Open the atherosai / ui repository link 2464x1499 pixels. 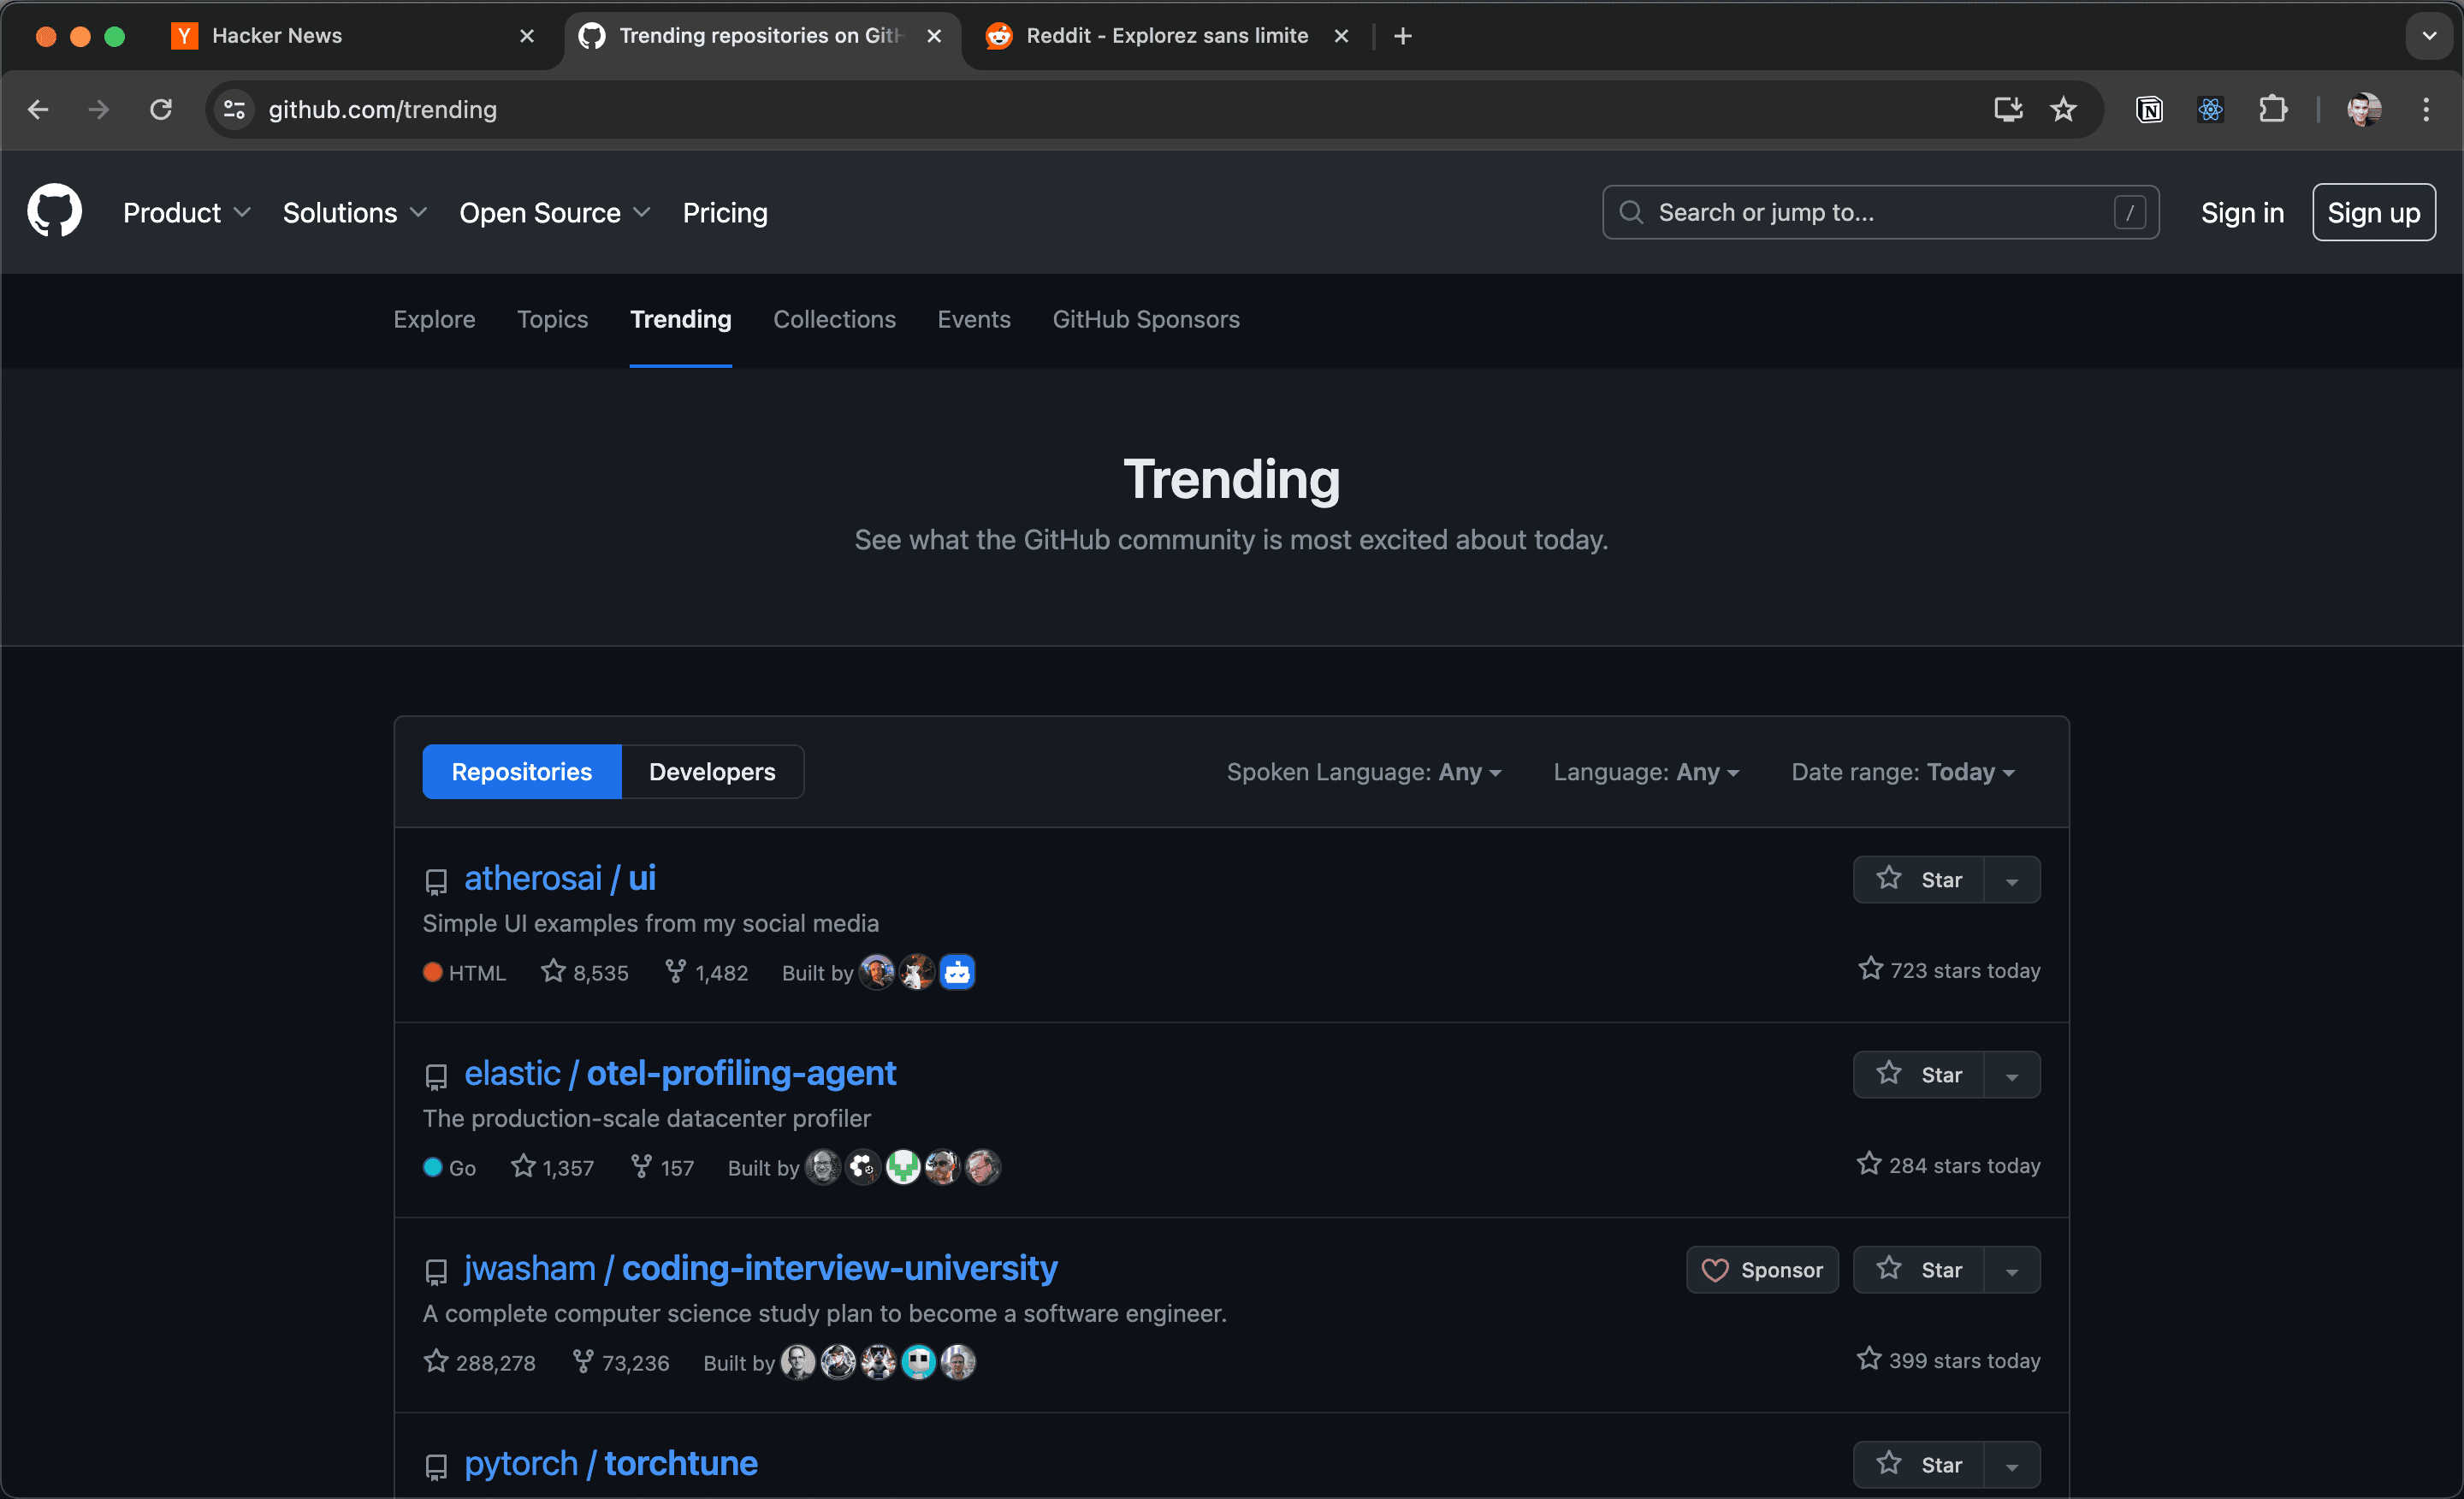click(x=560, y=878)
